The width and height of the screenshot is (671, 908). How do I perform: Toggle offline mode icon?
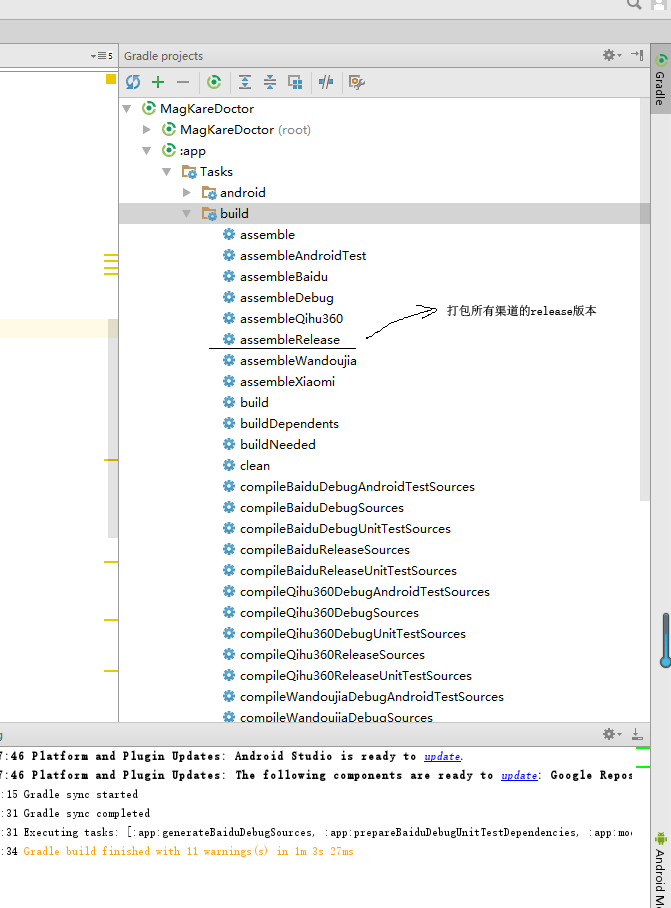pos(326,82)
